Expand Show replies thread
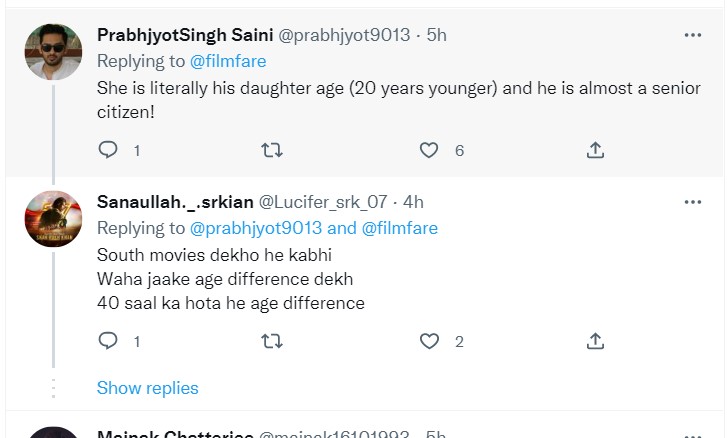Screen dimensions: 727x438 point(147,388)
